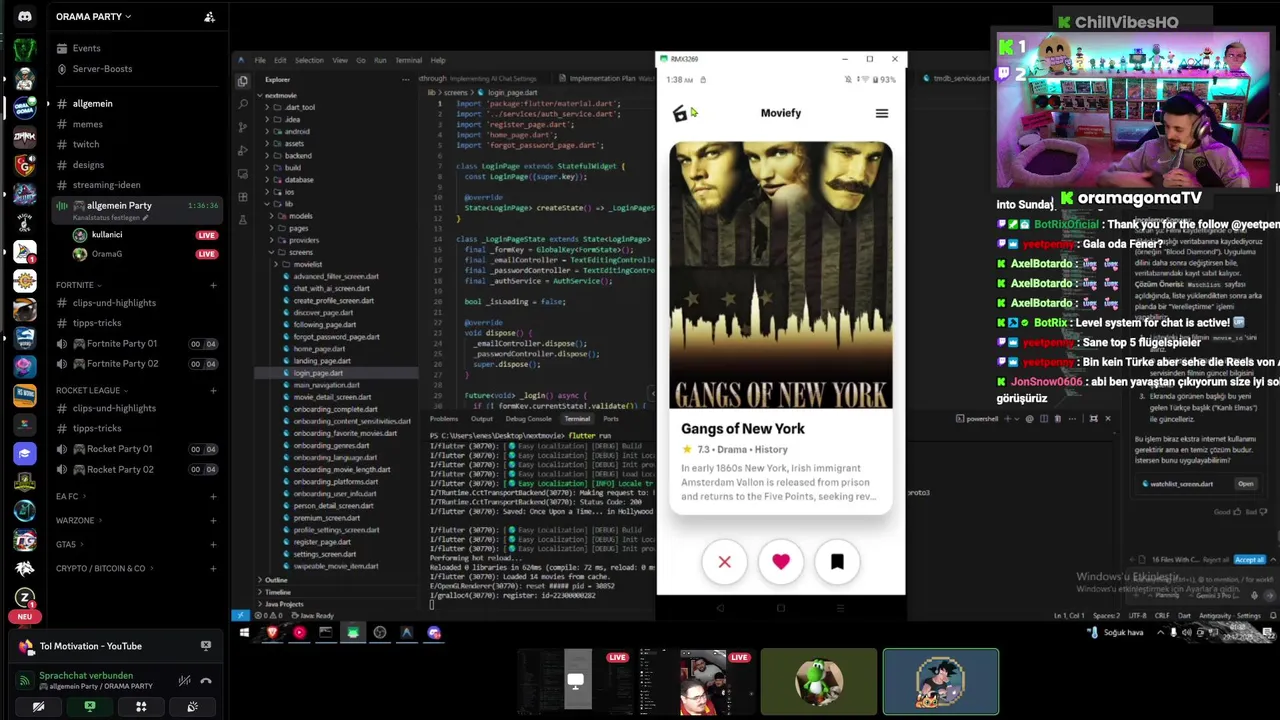Open the Terminal menu in the menu bar
1280x720 pixels.
tap(408, 60)
